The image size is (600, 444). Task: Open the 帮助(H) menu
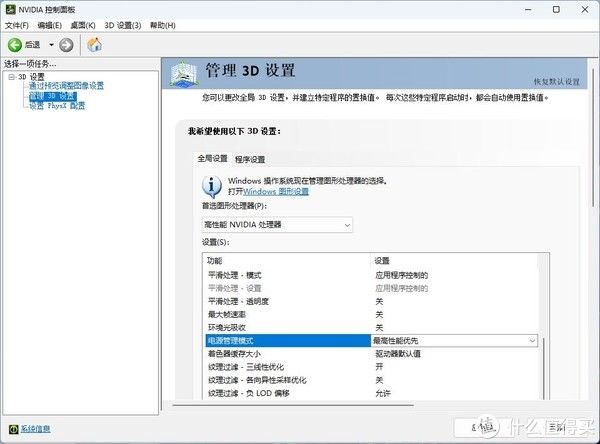click(x=163, y=25)
